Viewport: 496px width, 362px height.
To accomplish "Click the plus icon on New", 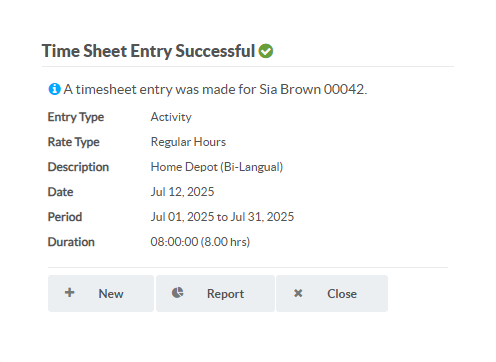I will [70, 293].
